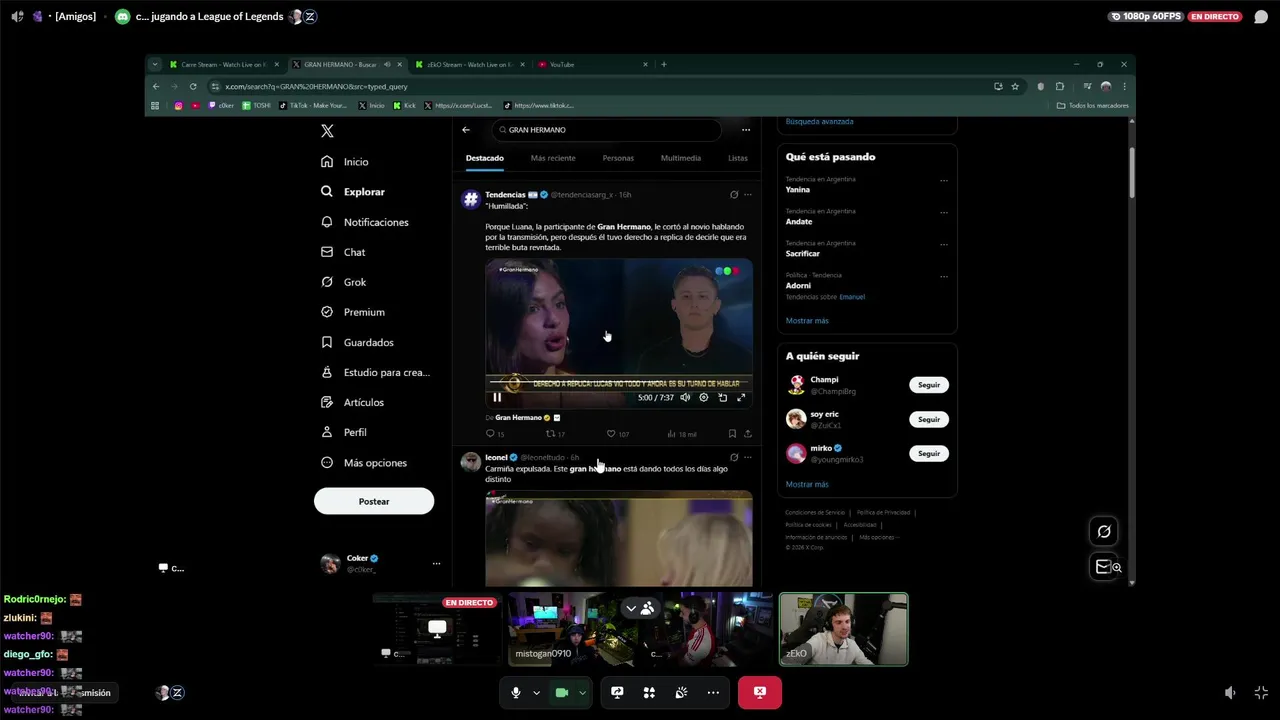The height and width of the screenshot is (720, 1280).
Task: Open video settings gear icon
Action: point(704,397)
